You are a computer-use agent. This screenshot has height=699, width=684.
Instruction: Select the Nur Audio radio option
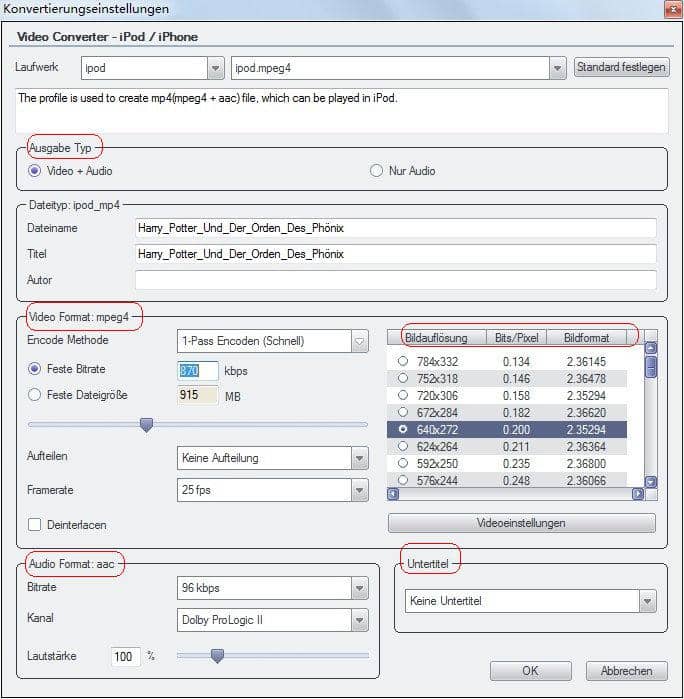point(376,171)
